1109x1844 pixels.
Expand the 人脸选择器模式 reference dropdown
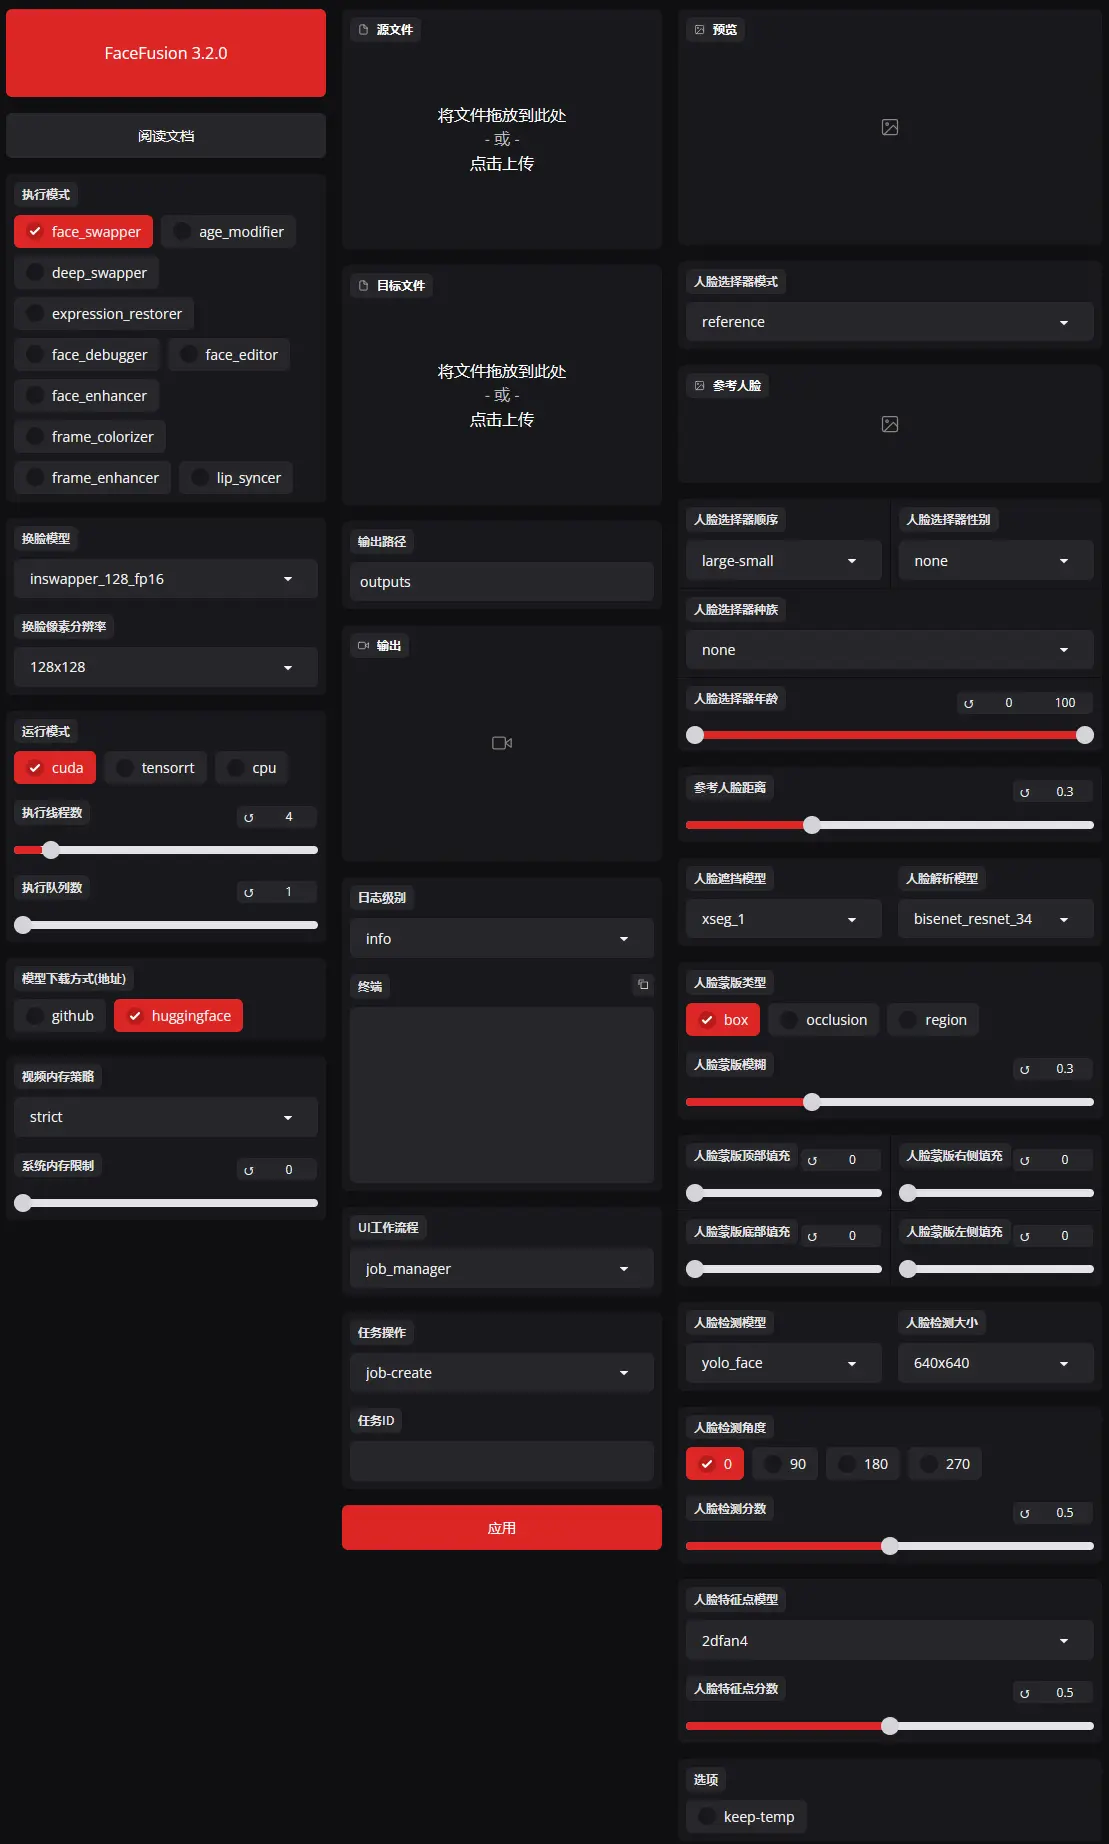(x=889, y=322)
